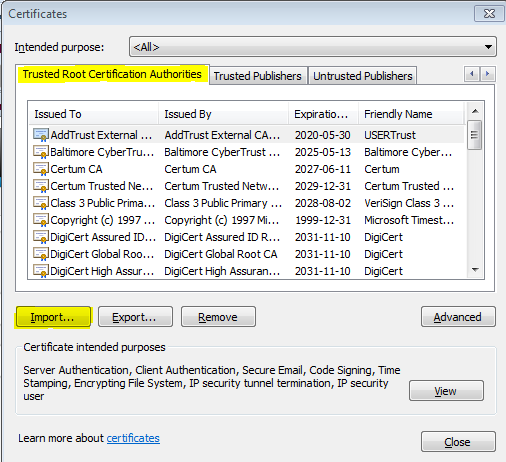Select Baltimore CyberTru... in Issued To
Screen dimensions: 506x462
tap(102, 152)
